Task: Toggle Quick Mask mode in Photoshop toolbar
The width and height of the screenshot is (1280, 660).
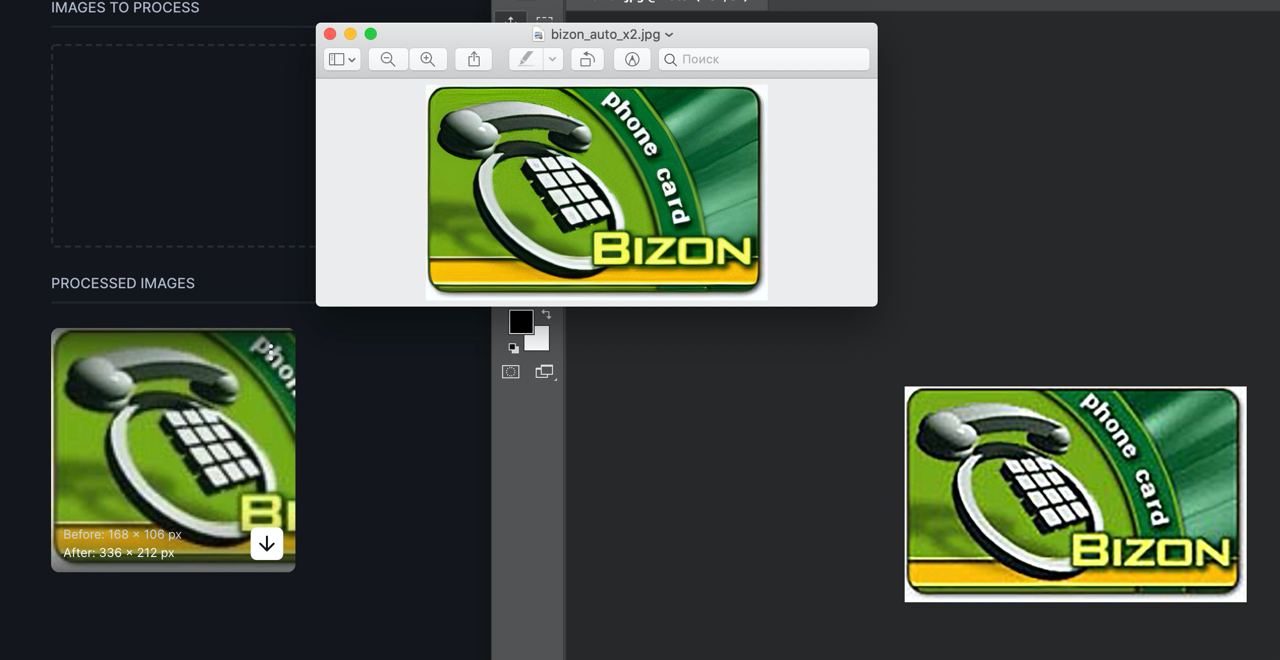Action: coord(511,371)
